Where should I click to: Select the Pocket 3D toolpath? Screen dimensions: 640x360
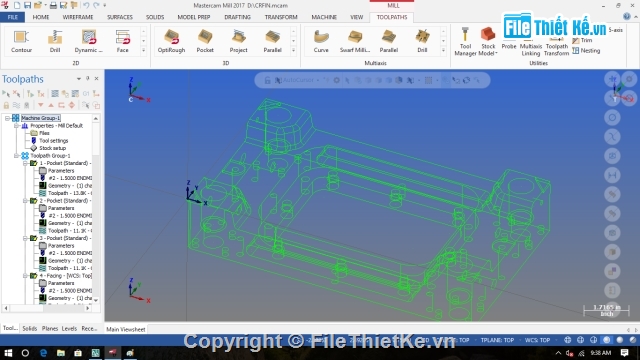pyautogui.click(x=205, y=41)
